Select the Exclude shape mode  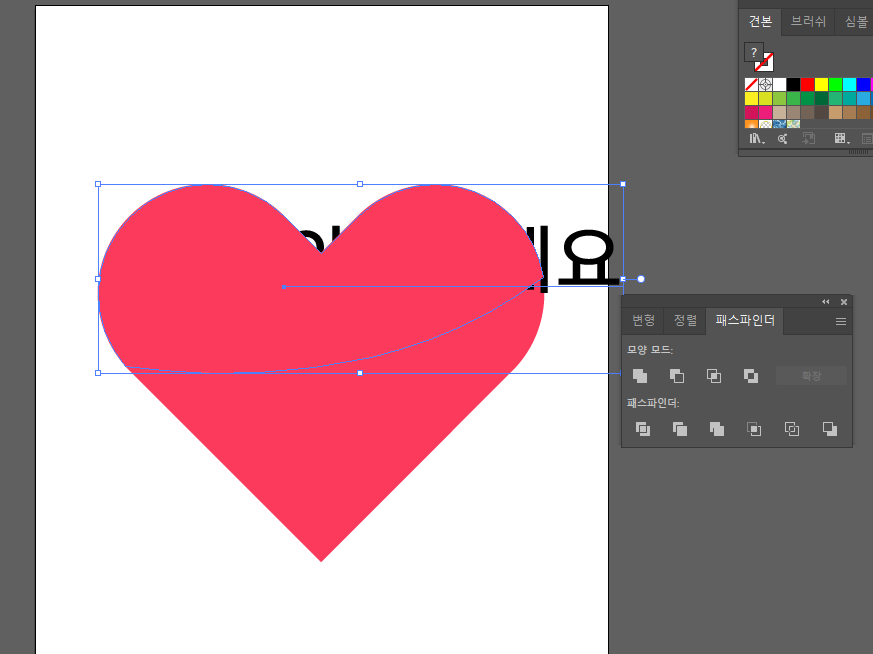click(x=751, y=375)
